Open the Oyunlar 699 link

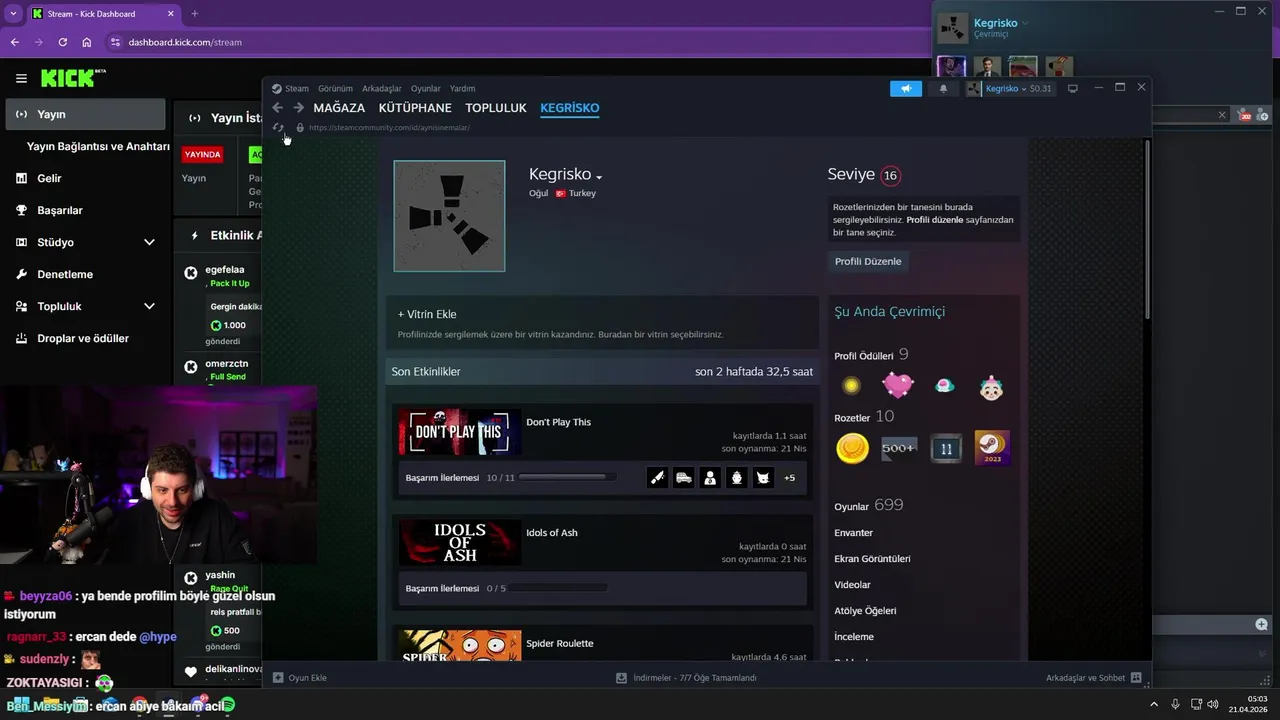(868, 506)
